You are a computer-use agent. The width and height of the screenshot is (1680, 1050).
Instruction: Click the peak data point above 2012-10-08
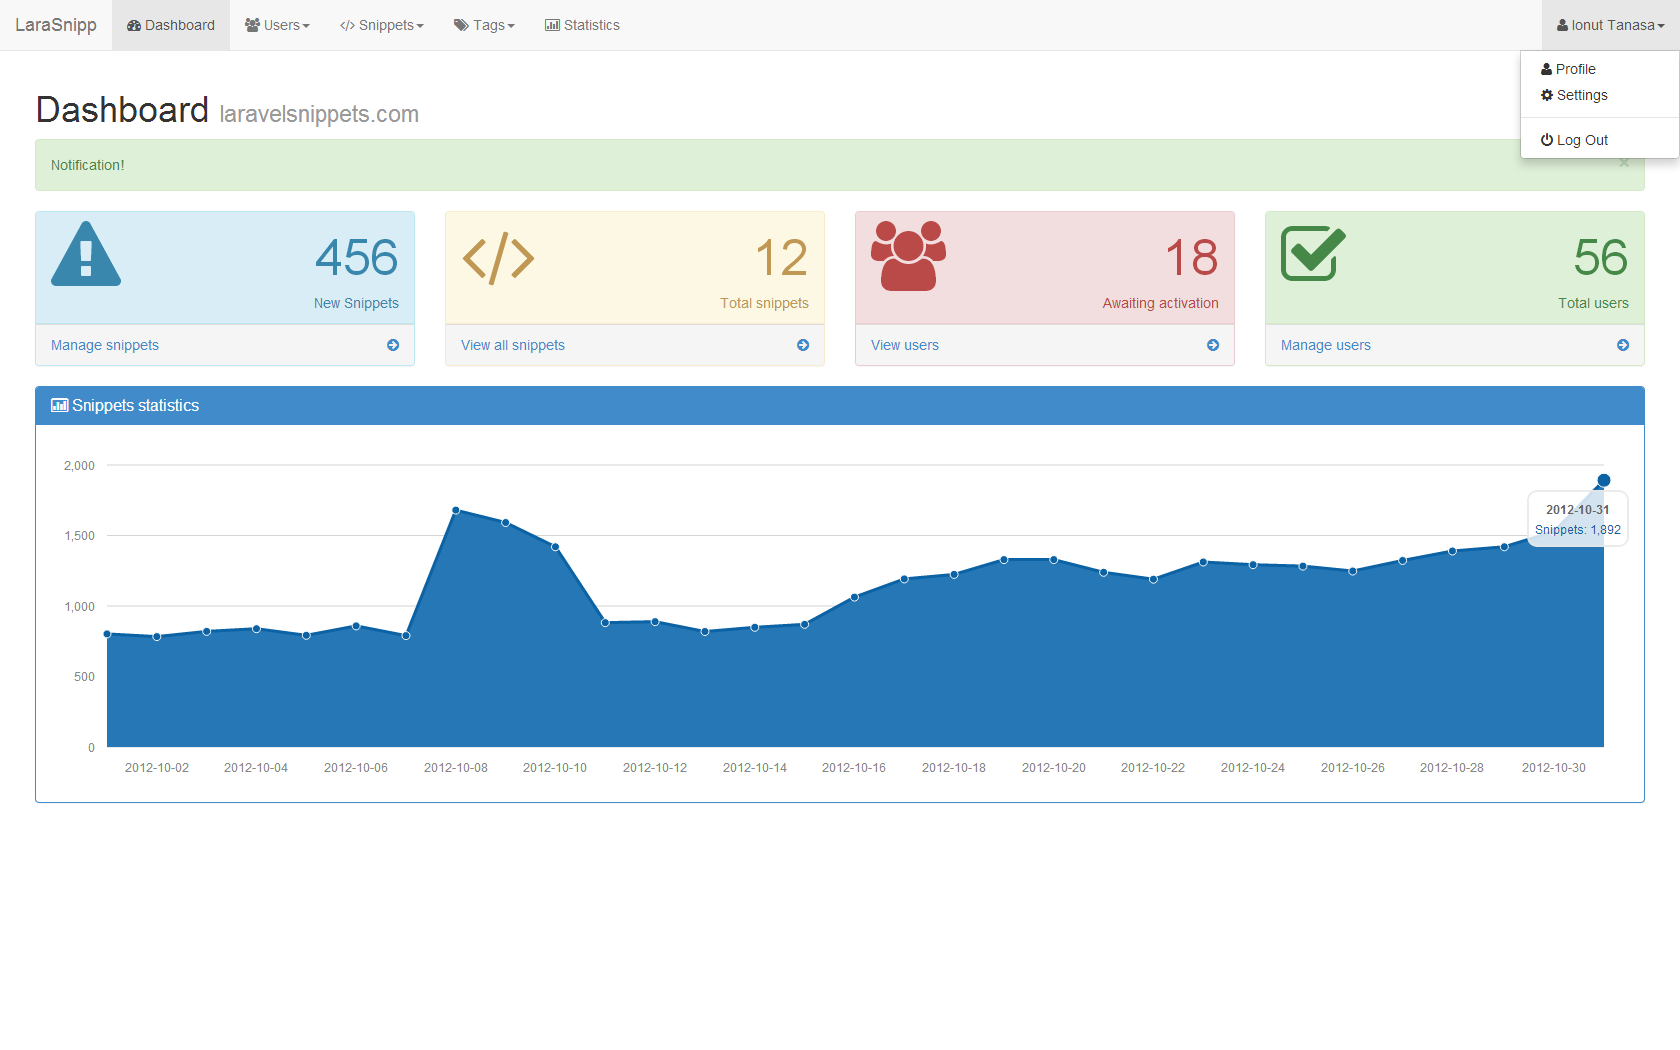coord(456,510)
